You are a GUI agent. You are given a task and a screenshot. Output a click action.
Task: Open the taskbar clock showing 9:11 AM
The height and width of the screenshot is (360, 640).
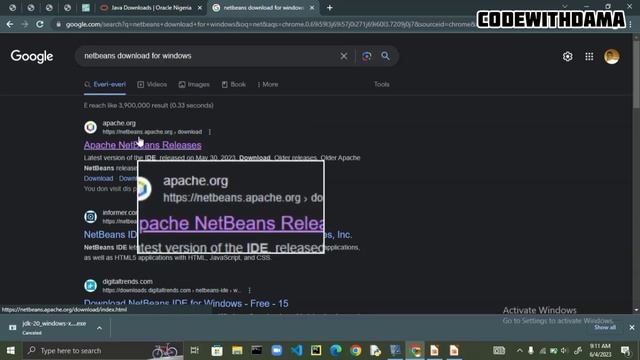point(600,350)
